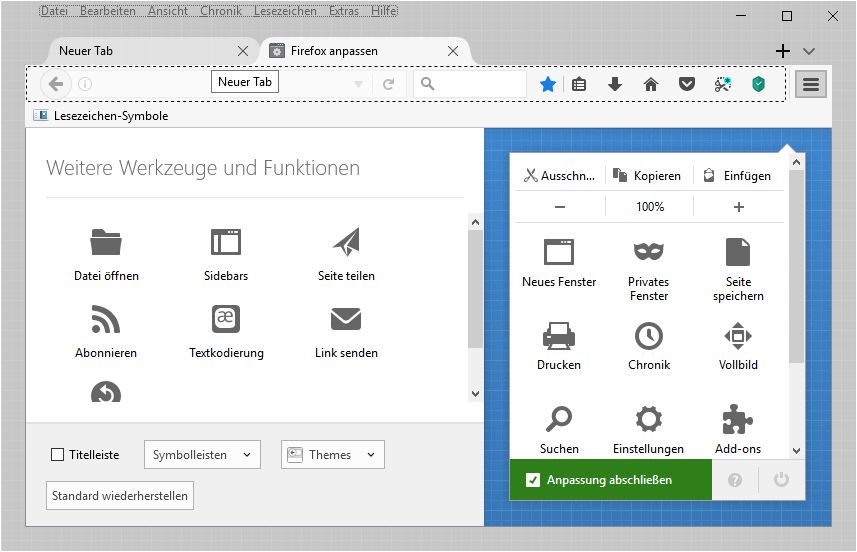Click the downloads arrow icon
The height and width of the screenshot is (552, 857).
tap(615, 84)
